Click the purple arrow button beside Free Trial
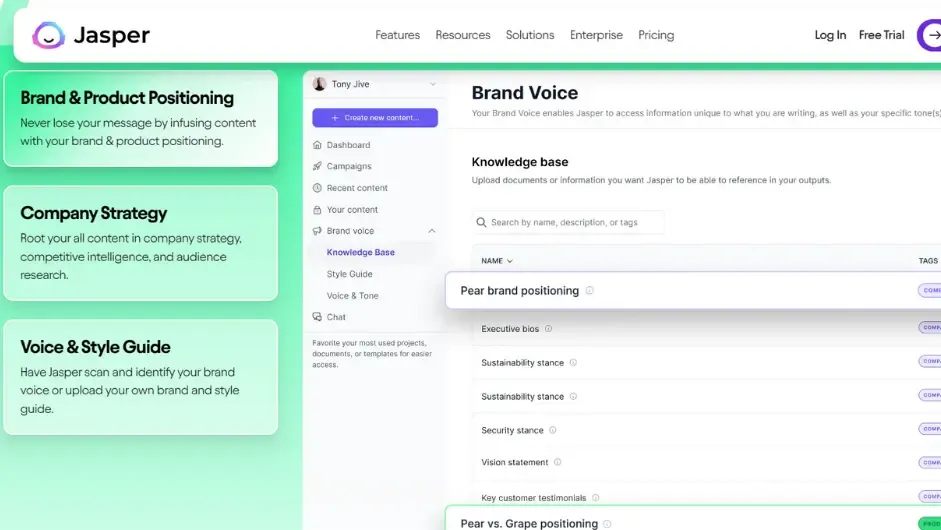Screen dimensions: 941x530 (x=930, y=35)
